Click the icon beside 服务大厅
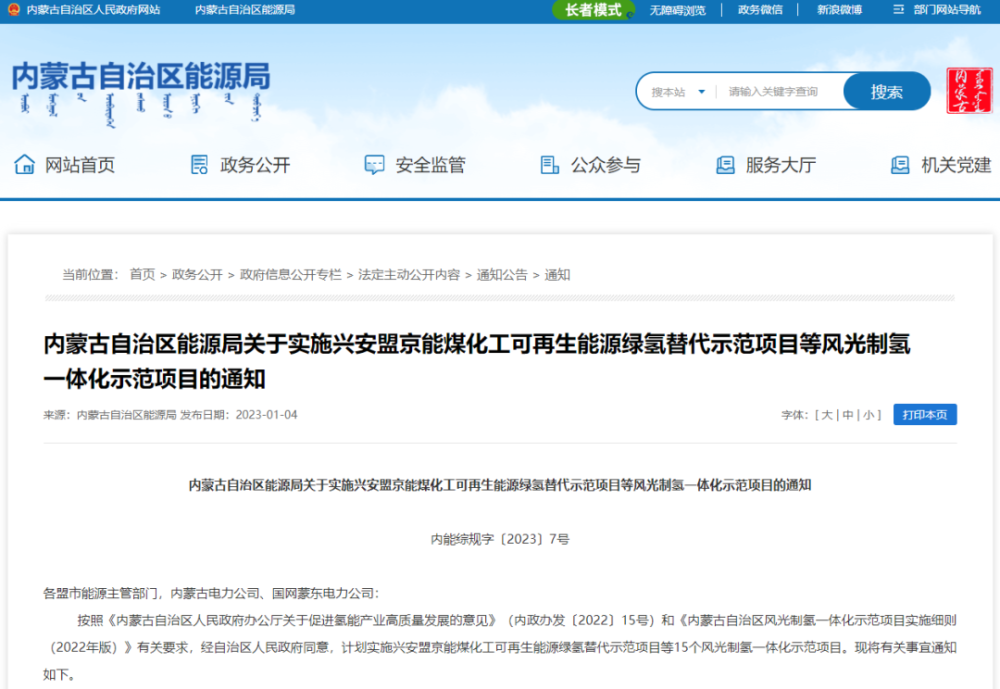The image size is (1000, 689). pyautogui.click(x=725, y=165)
